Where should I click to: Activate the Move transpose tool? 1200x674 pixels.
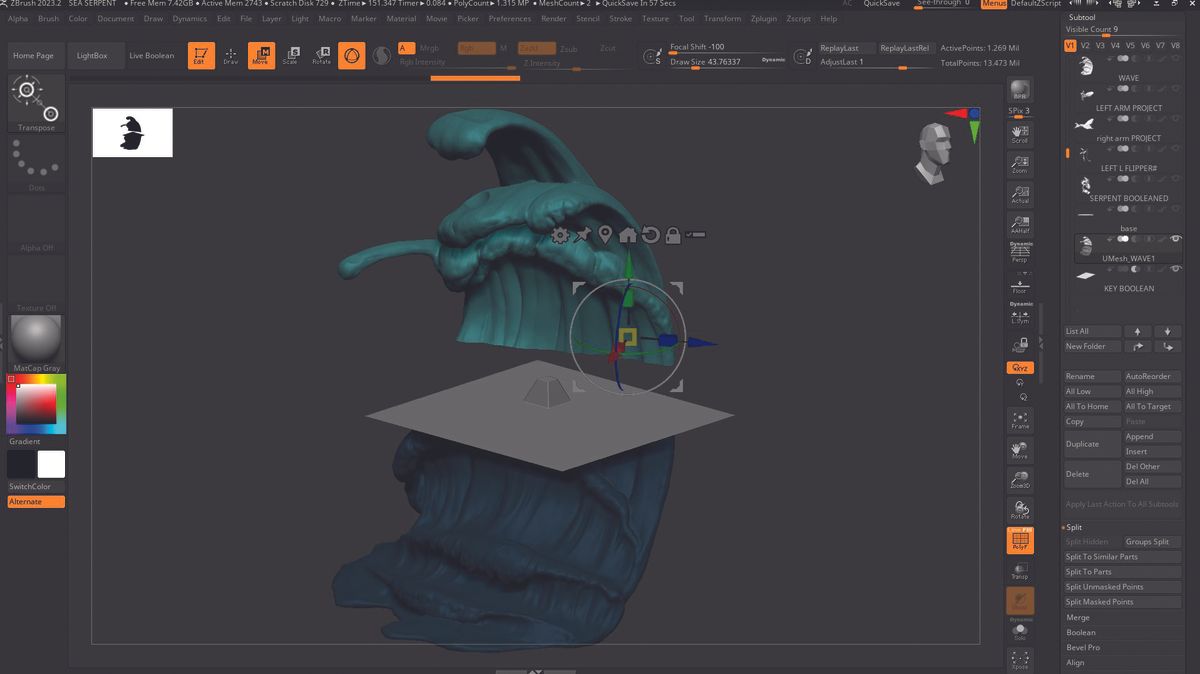pyautogui.click(x=260, y=55)
